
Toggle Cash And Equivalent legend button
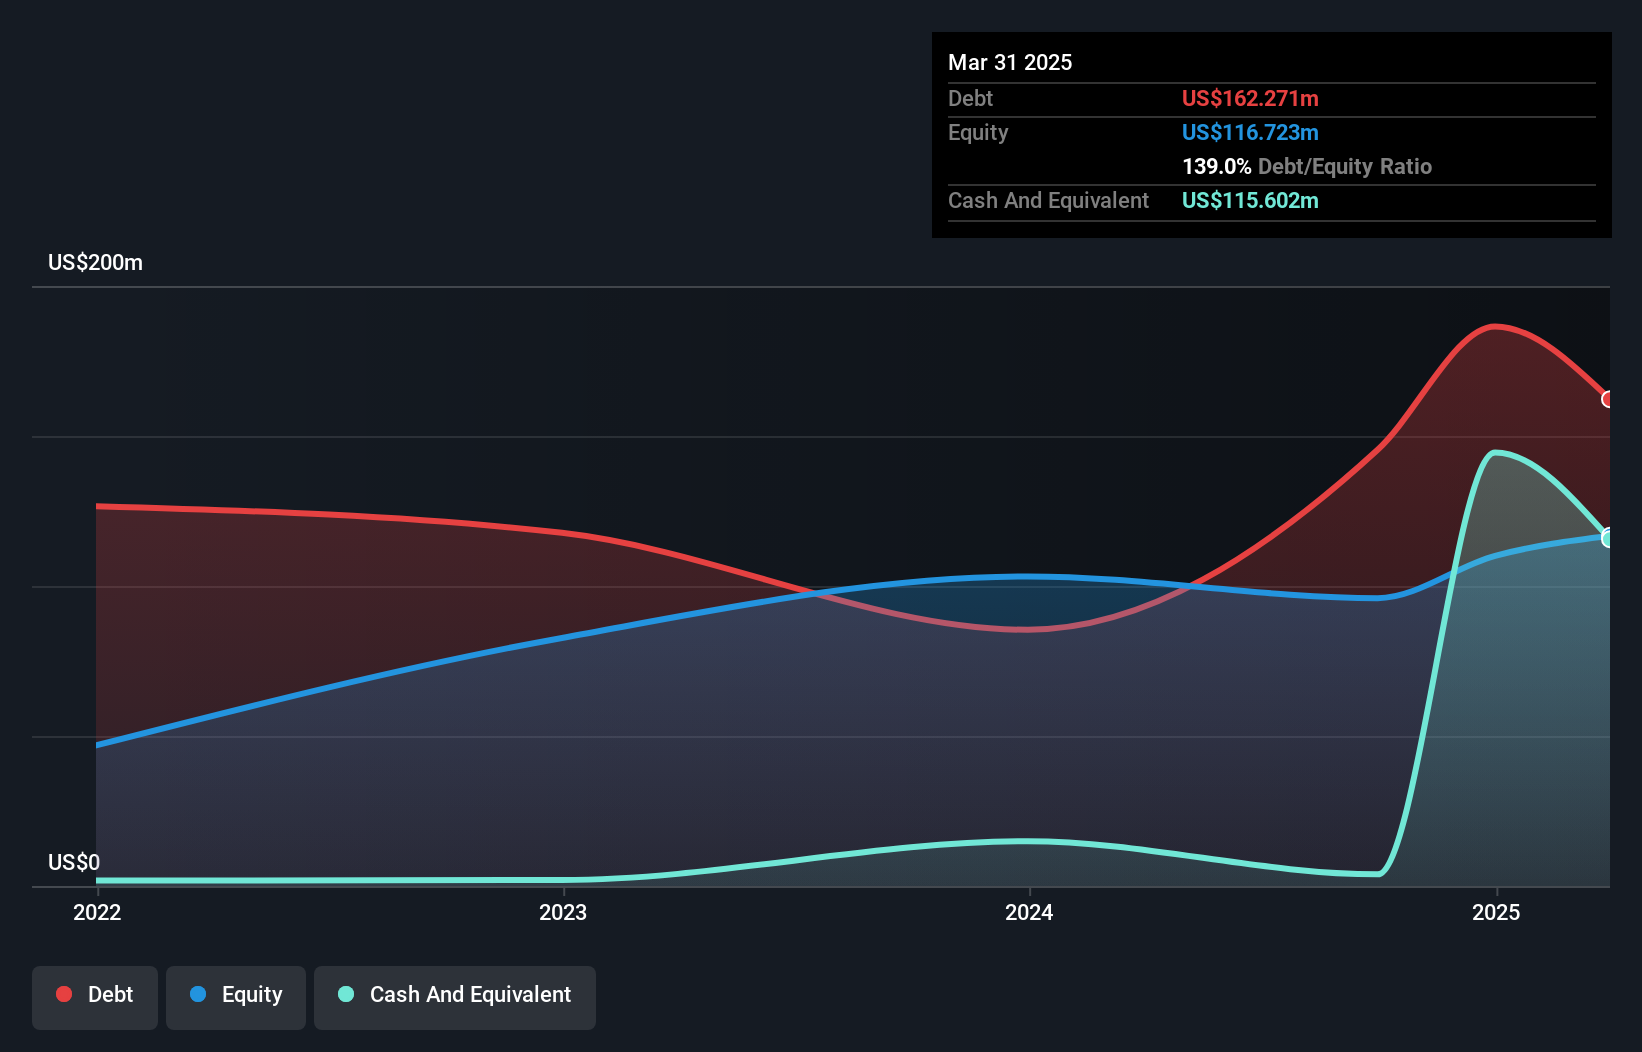[x=455, y=997]
